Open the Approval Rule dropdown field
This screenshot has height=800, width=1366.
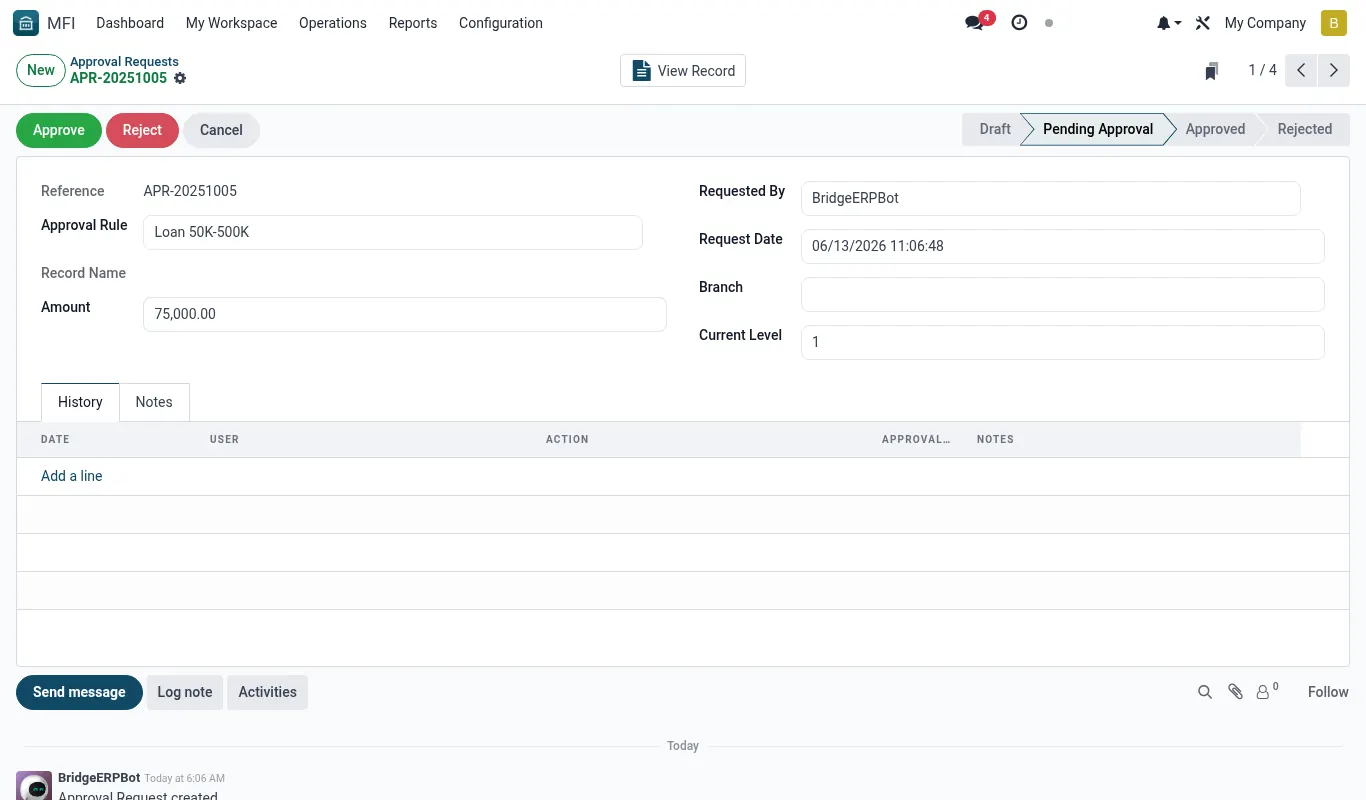tap(393, 232)
